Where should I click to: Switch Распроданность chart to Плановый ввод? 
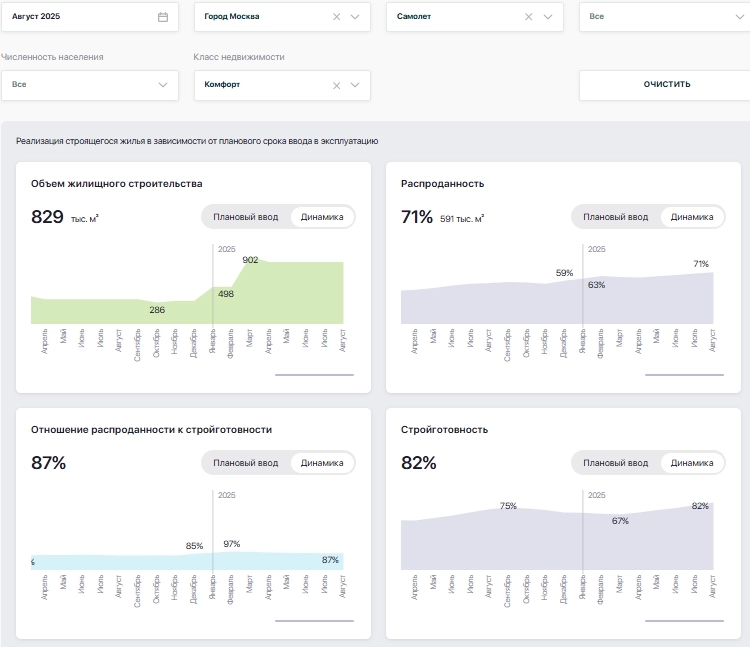coord(616,217)
